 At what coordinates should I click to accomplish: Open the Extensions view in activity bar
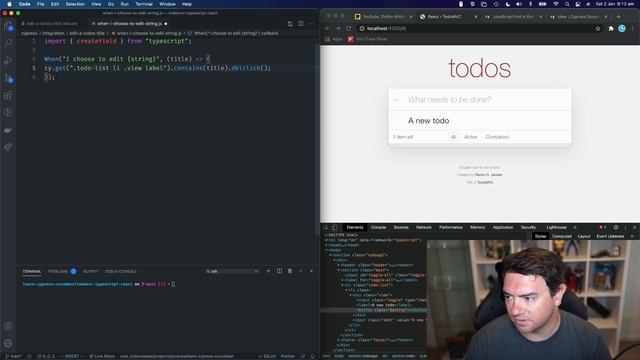(8, 96)
